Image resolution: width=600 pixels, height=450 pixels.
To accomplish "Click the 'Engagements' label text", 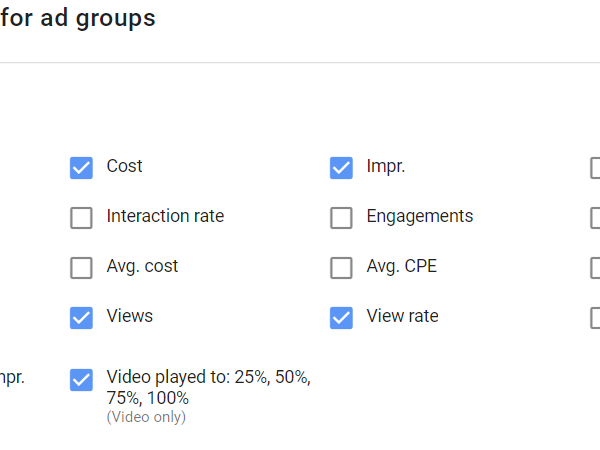I will 420,216.
